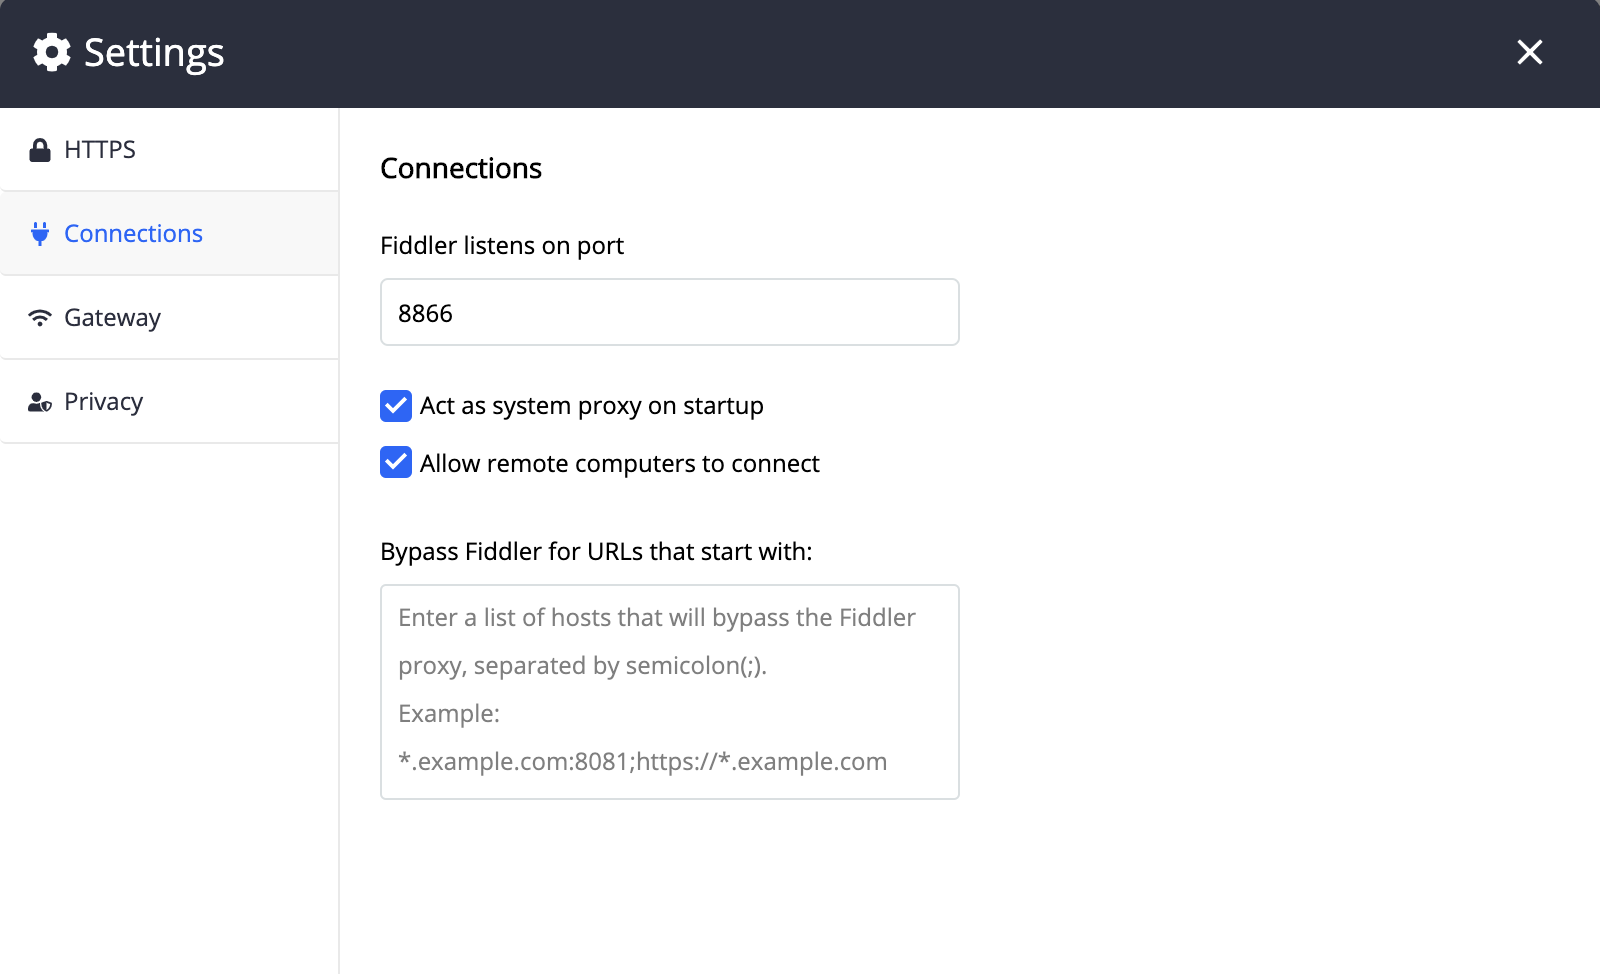Click the Fiddler listens on port field
This screenshot has width=1600, height=974.
tap(668, 312)
